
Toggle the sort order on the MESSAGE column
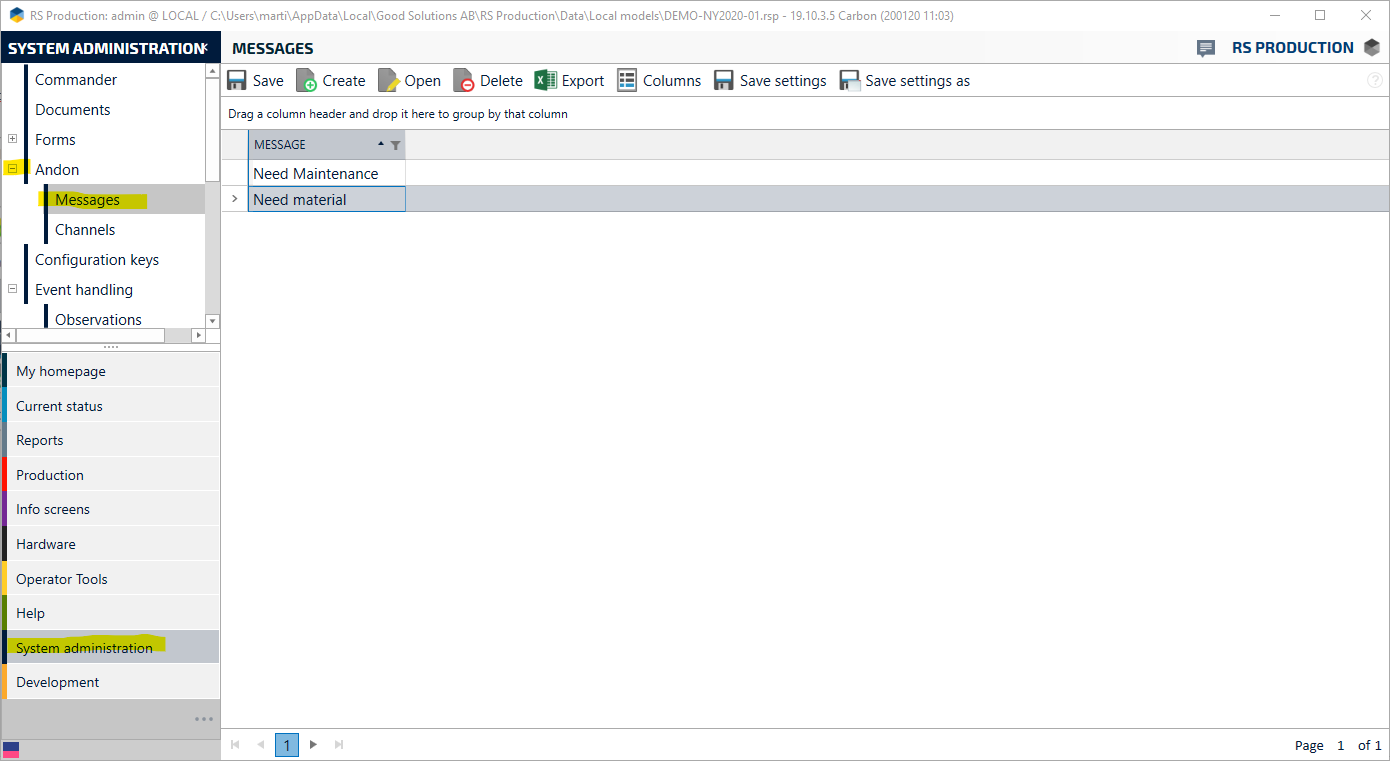pos(380,144)
